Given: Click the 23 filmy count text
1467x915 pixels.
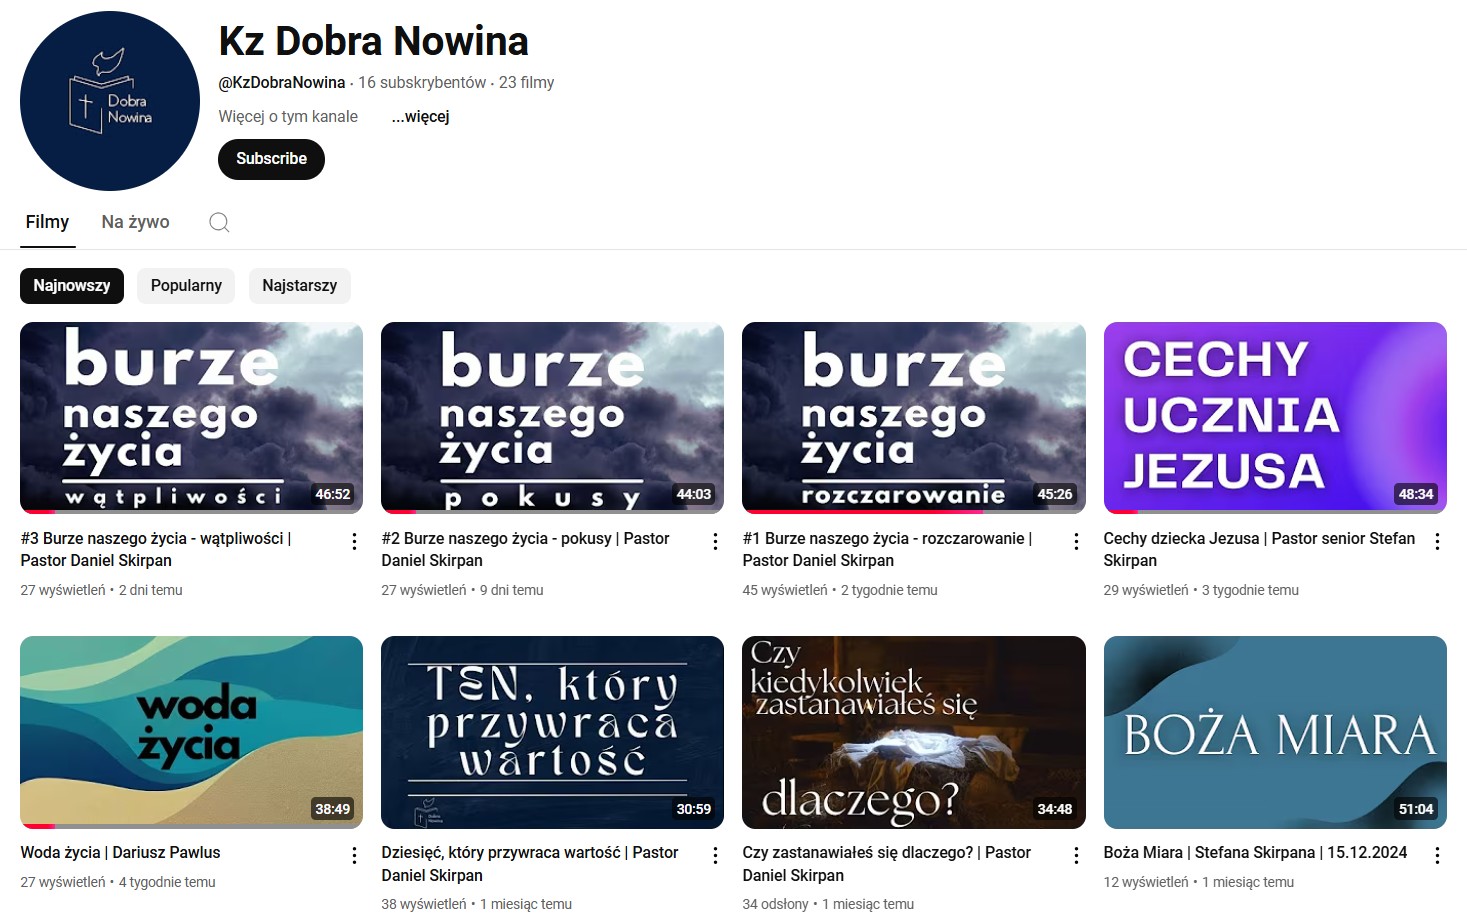Looking at the screenshot, I should coord(526,83).
